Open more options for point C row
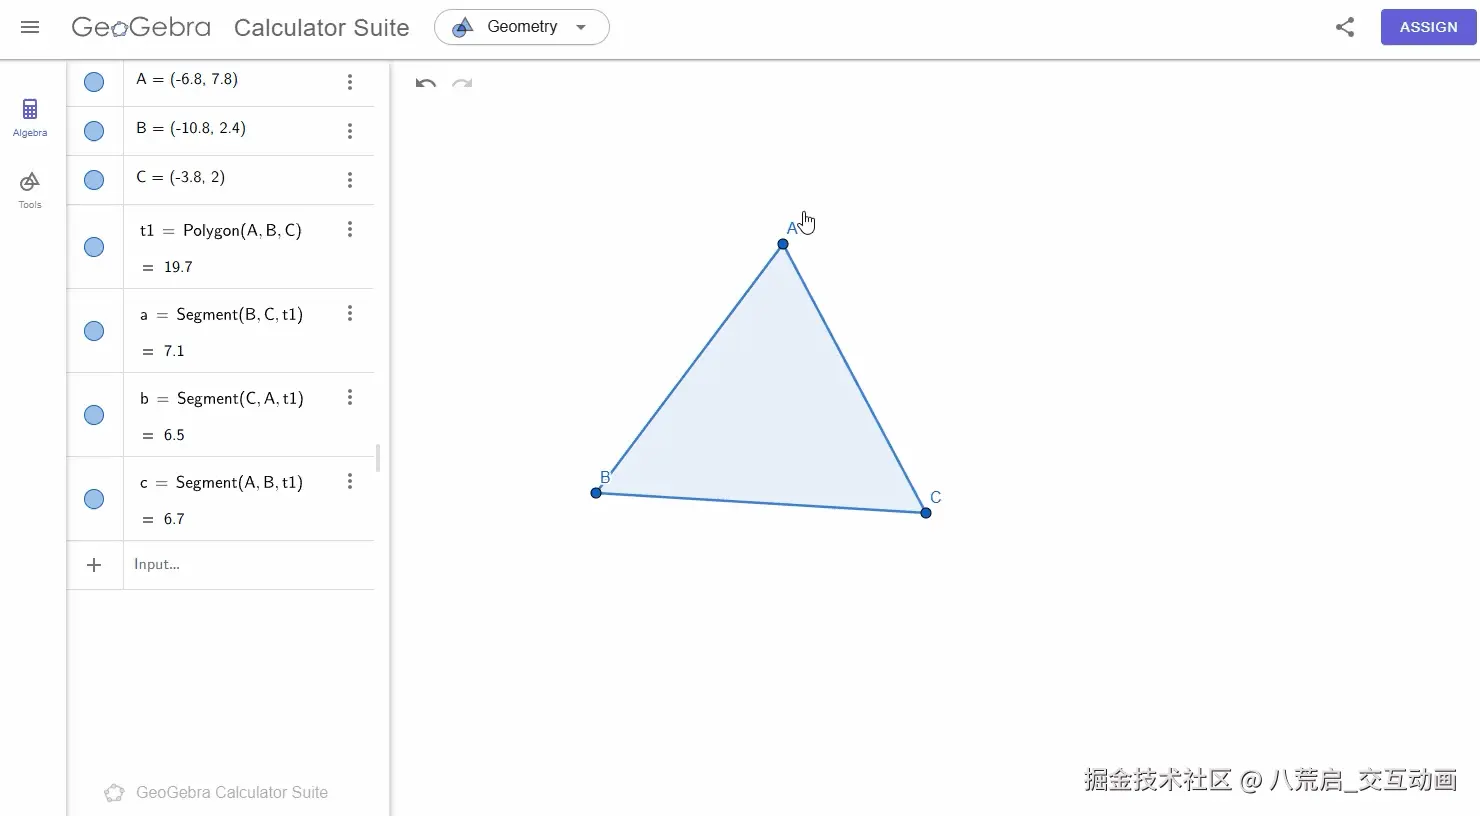Image resolution: width=1480 pixels, height=816 pixels. pos(350,180)
